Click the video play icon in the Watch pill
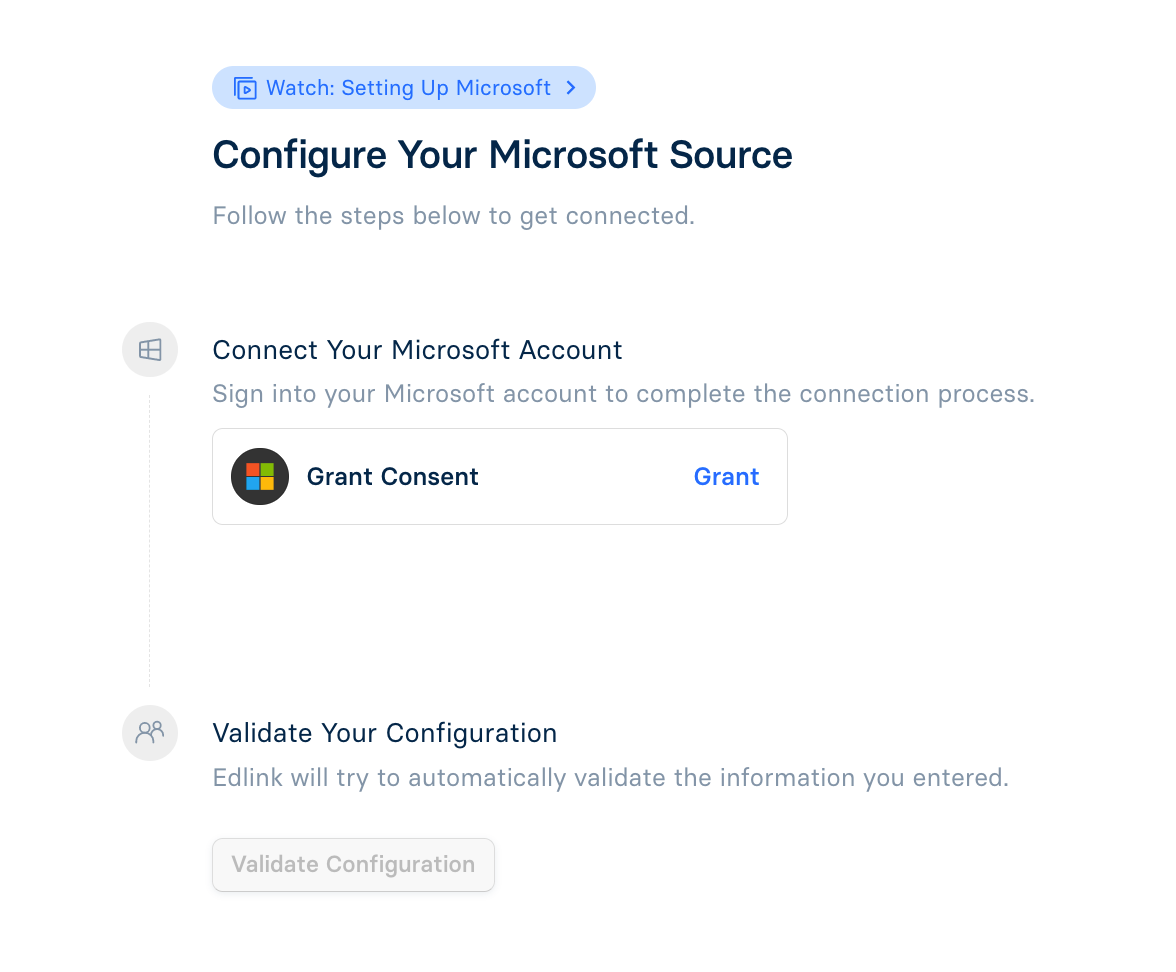1176x972 pixels. (x=245, y=88)
